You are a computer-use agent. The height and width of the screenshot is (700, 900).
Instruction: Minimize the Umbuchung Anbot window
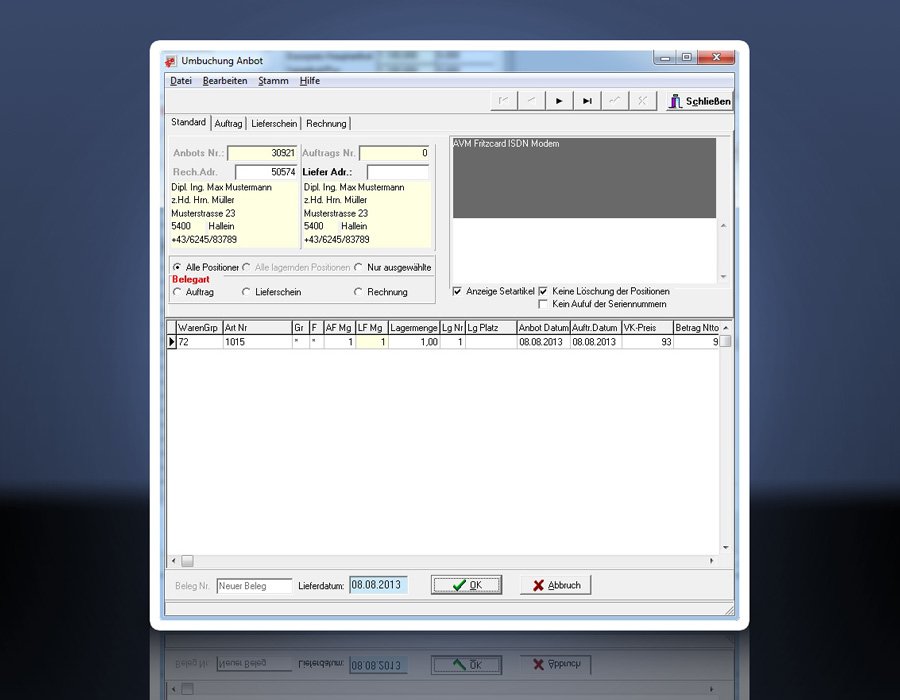click(x=665, y=57)
